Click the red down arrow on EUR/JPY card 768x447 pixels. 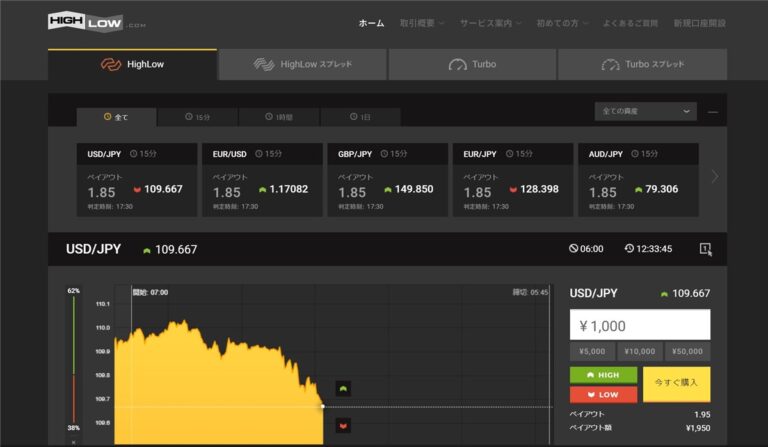[513, 189]
